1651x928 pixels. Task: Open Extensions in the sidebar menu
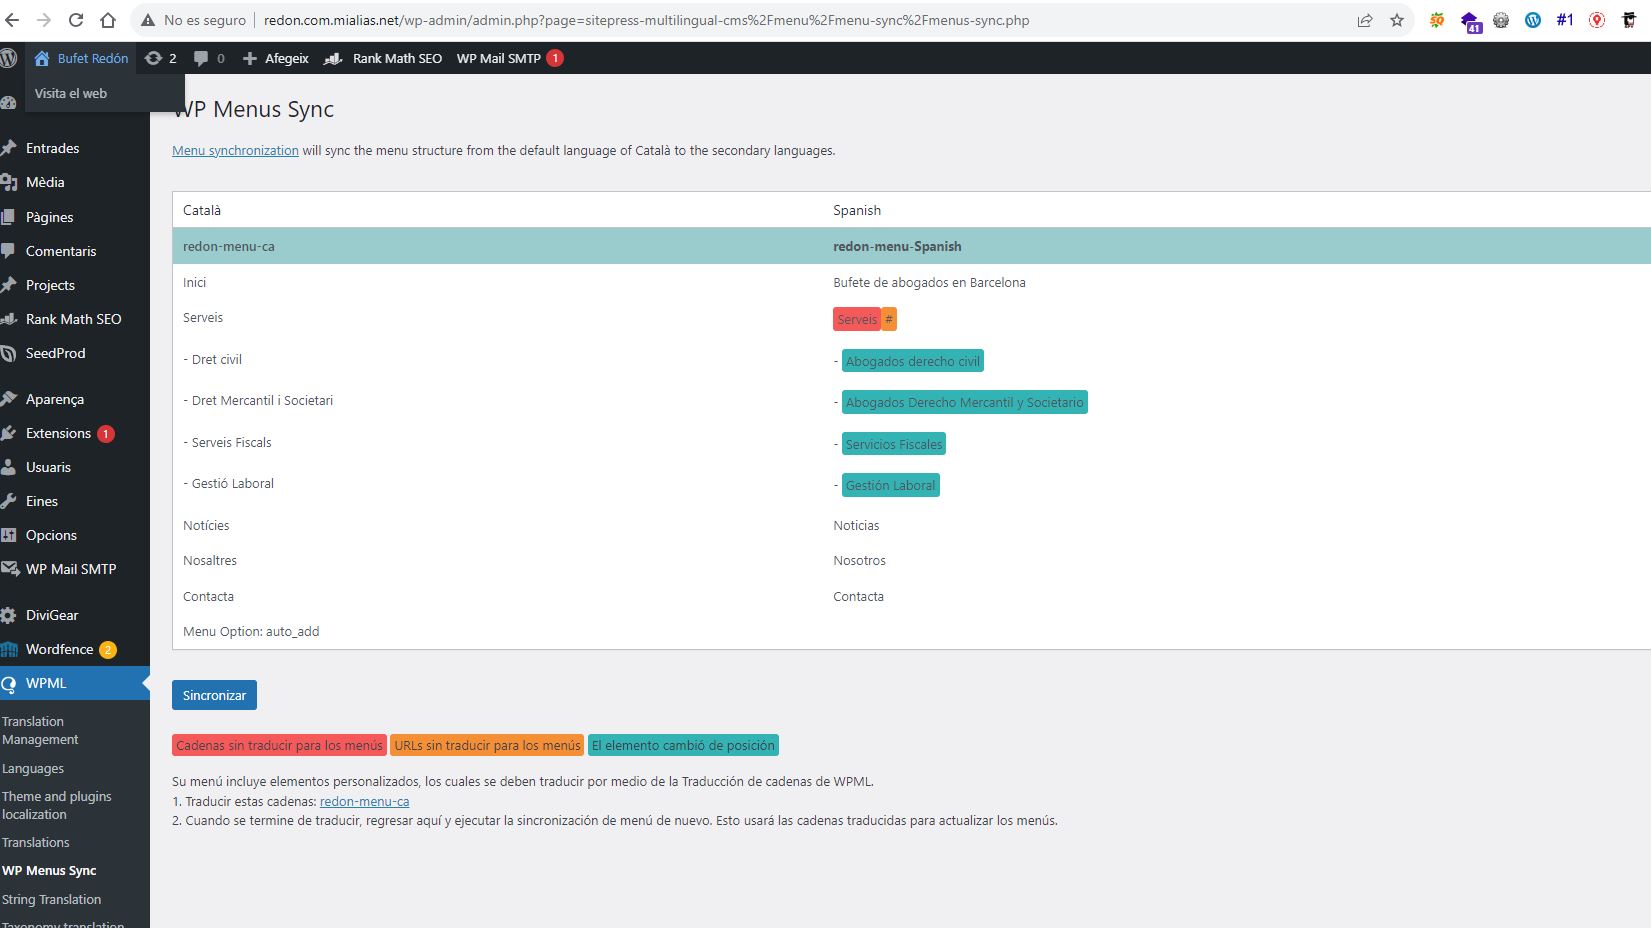[x=58, y=433]
